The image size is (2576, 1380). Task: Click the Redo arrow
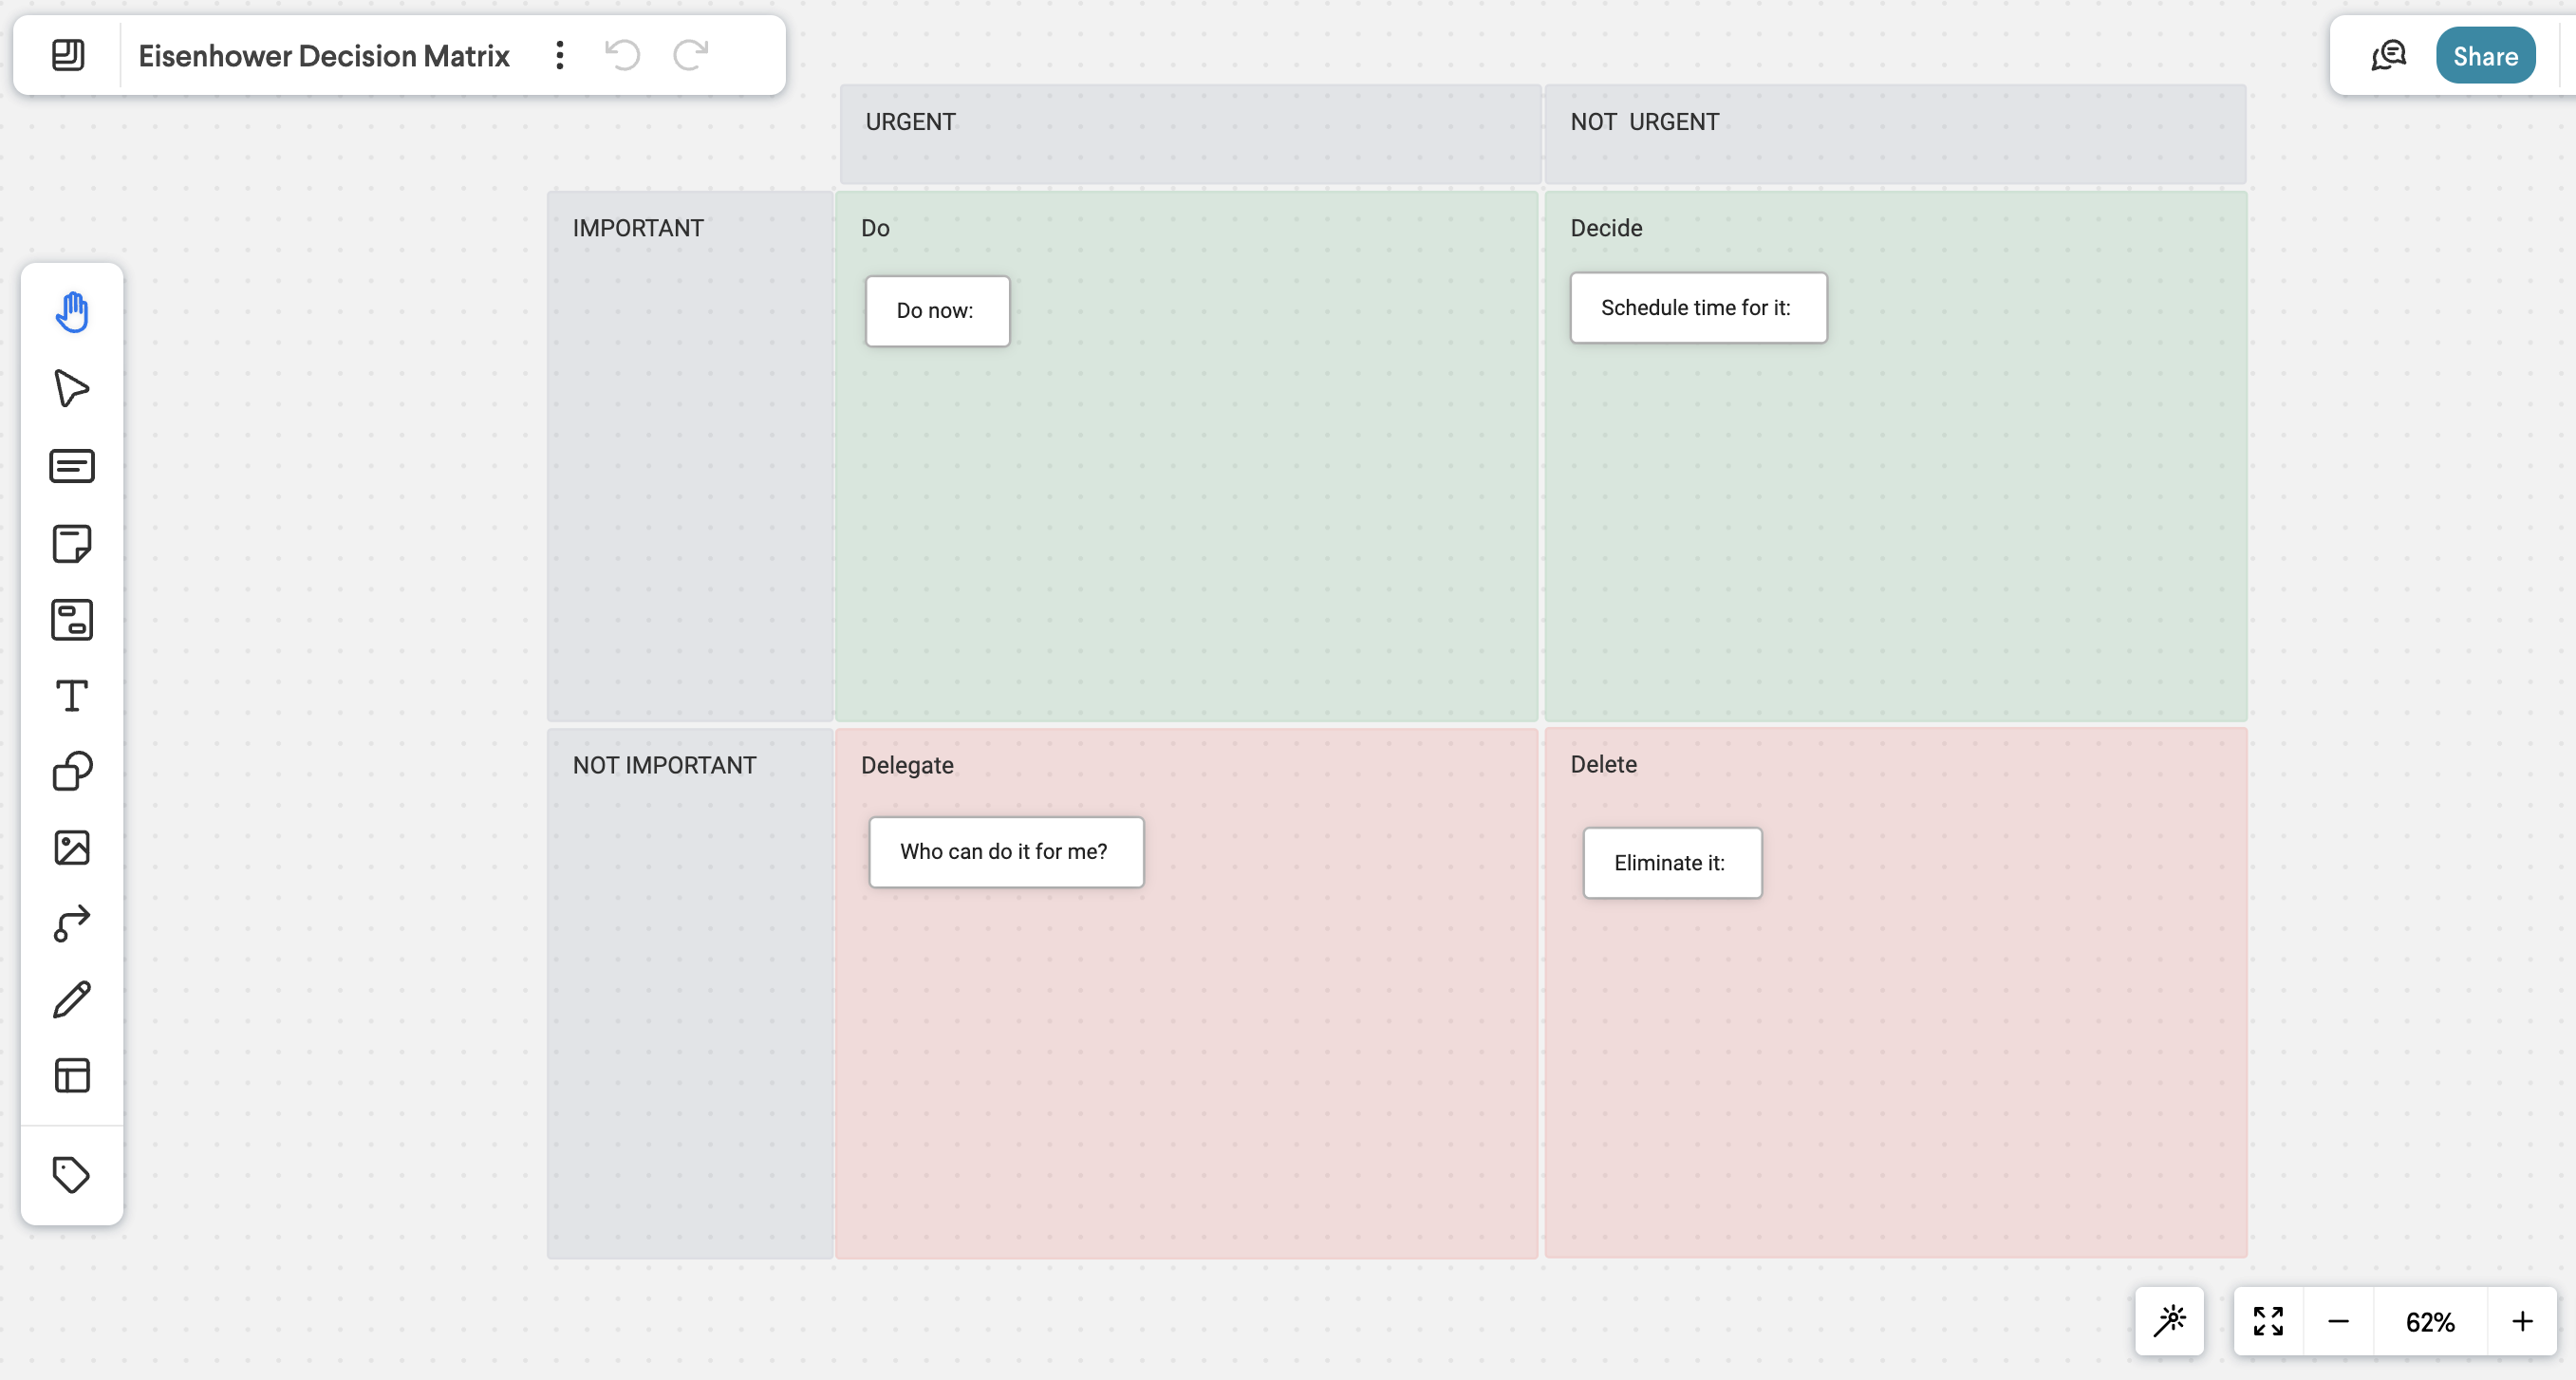pyautogui.click(x=691, y=55)
